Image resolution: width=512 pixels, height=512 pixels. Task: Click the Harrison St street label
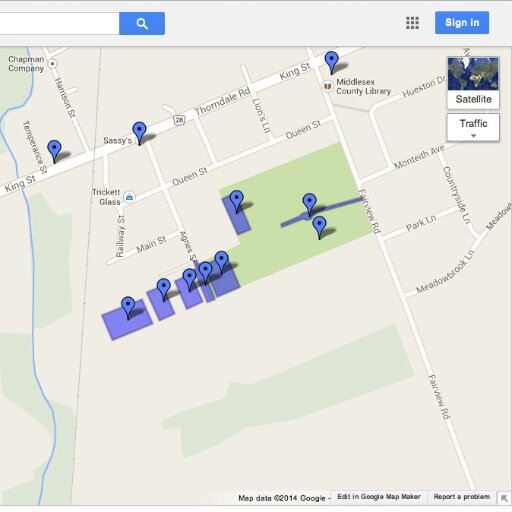point(65,97)
